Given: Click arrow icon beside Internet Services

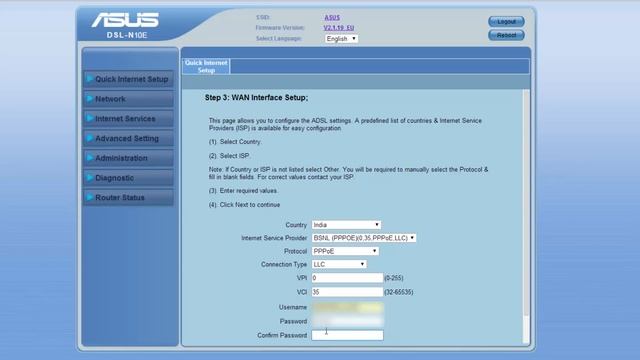Looking at the screenshot, I should (89, 118).
